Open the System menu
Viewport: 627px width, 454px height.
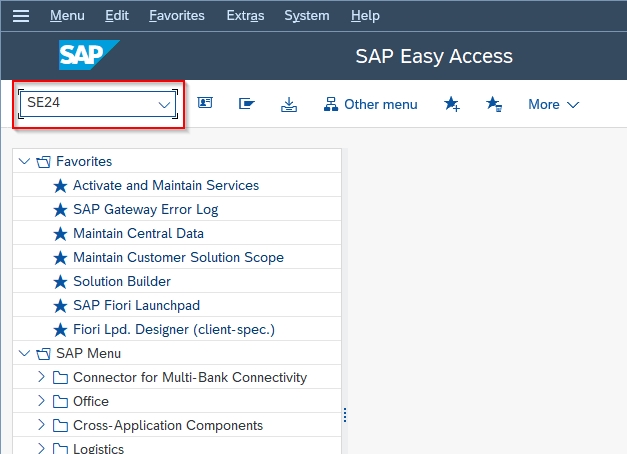[307, 16]
